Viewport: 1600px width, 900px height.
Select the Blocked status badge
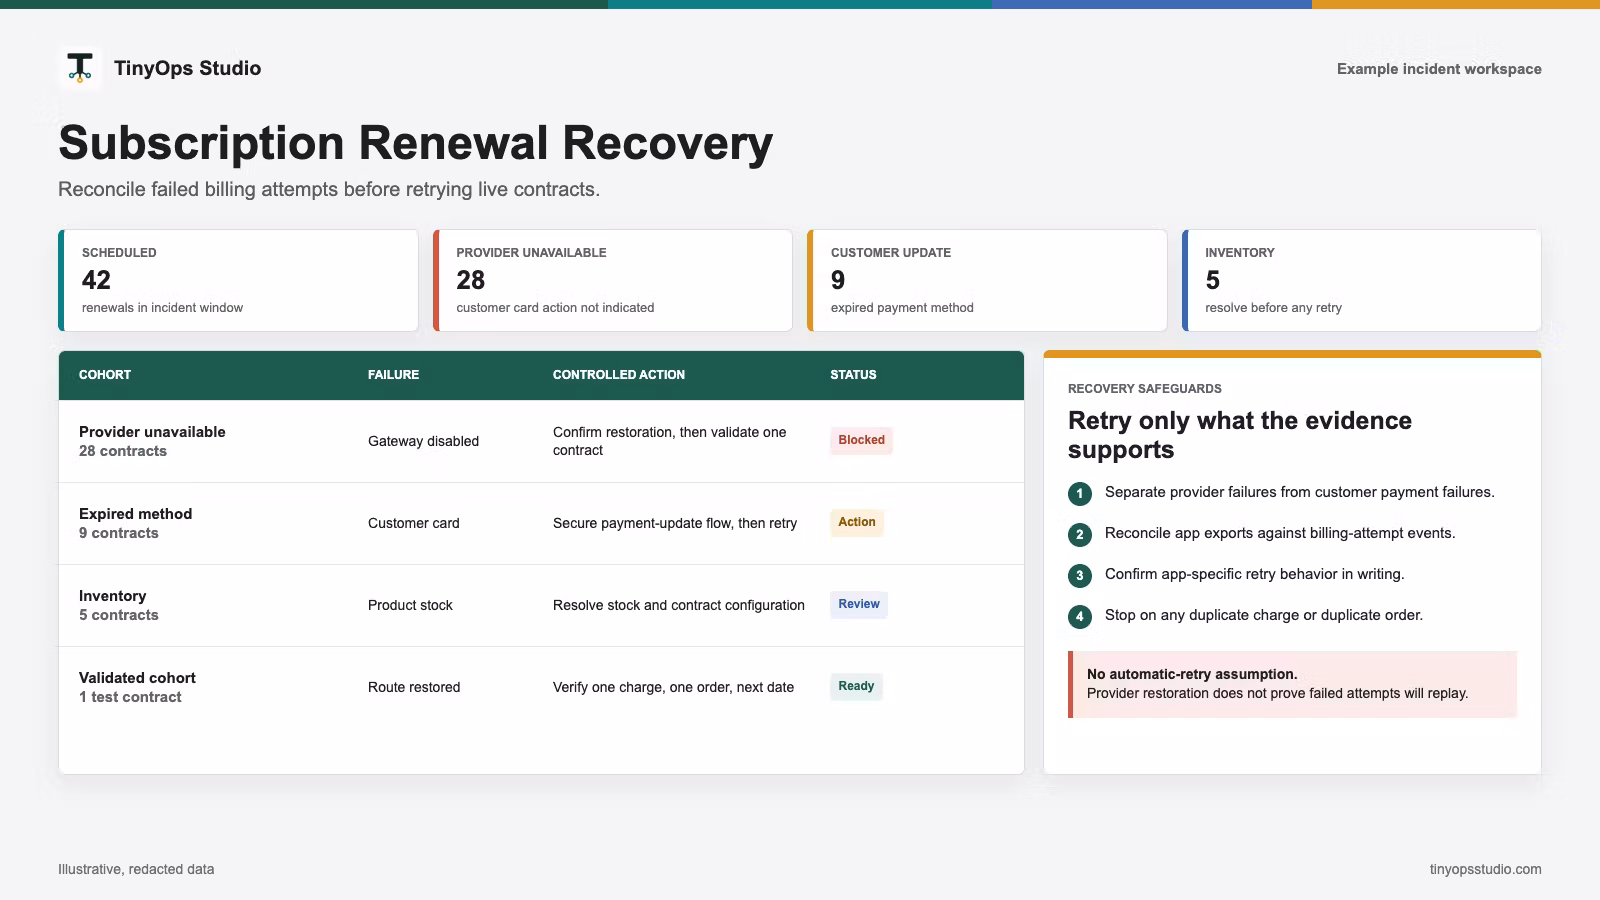click(x=861, y=440)
